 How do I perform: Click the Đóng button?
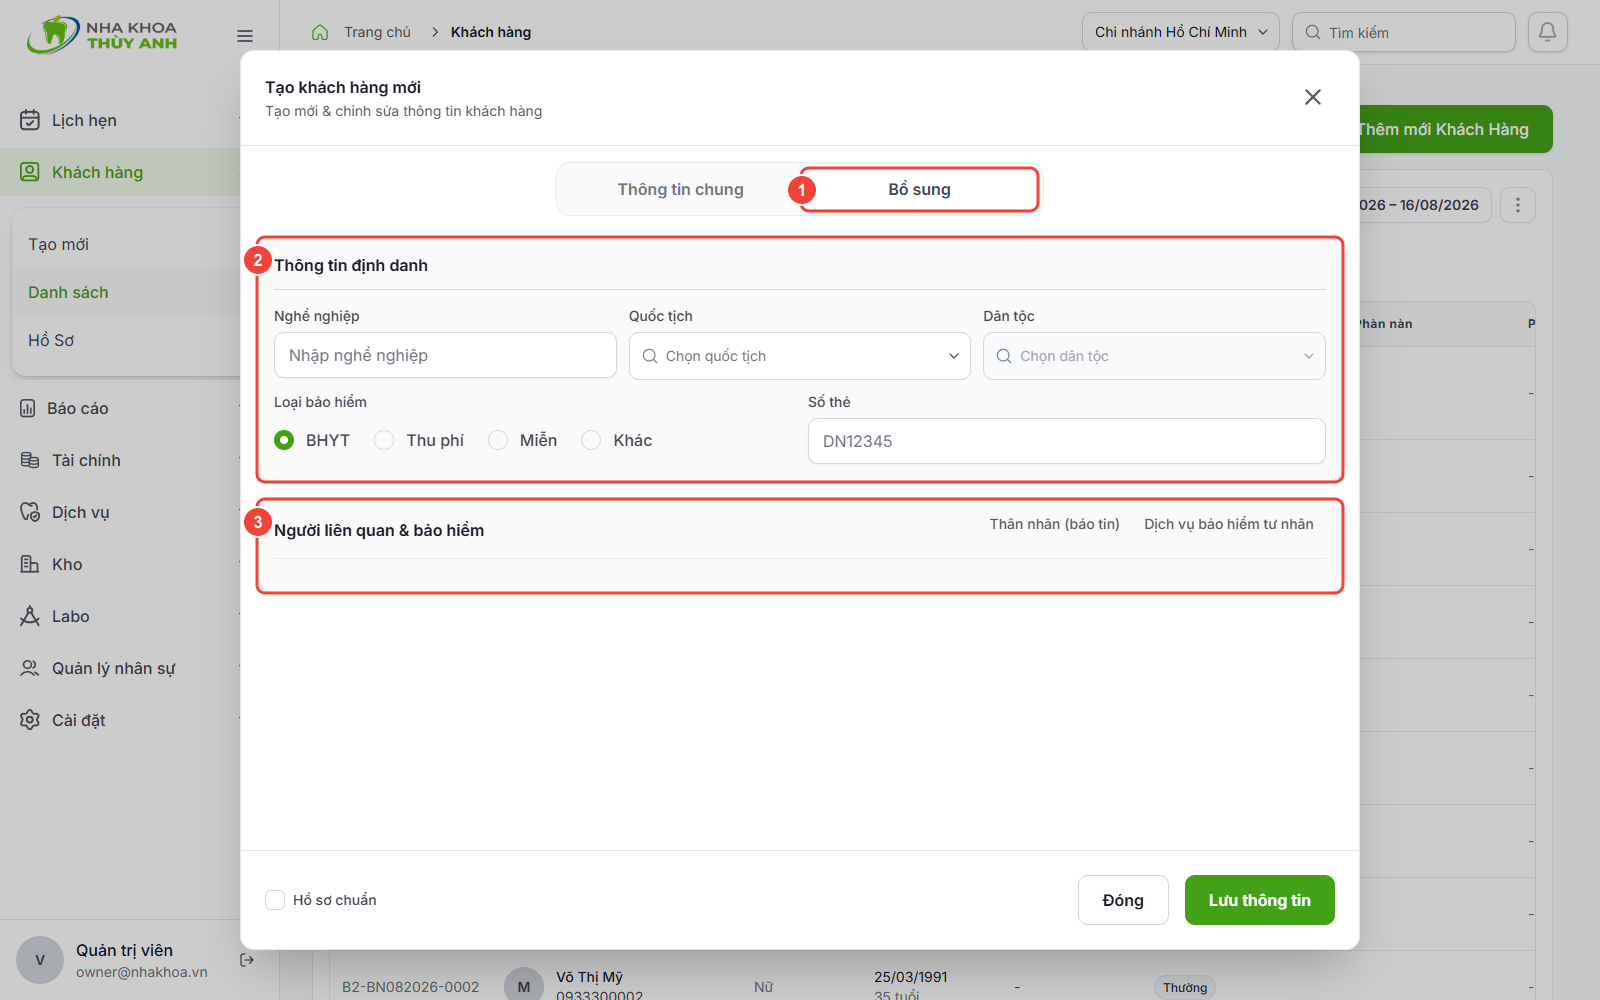pyautogui.click(x=1123, y=900)
